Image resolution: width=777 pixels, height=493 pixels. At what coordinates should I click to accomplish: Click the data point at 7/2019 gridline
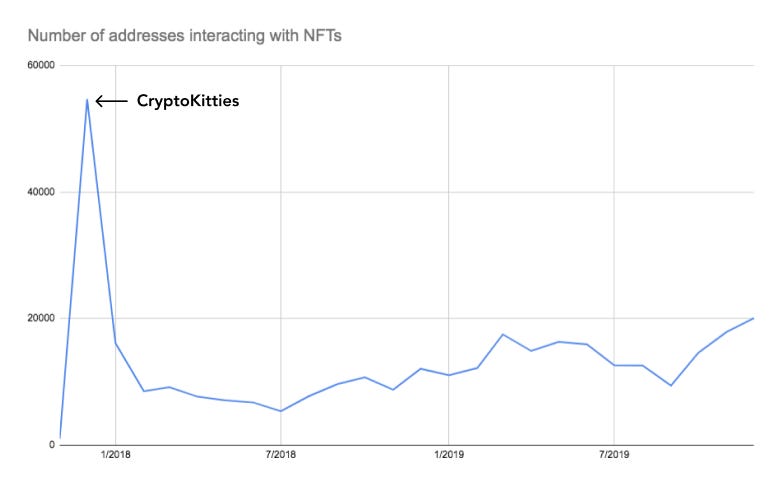pyautogui.click(x=614, y=365)
